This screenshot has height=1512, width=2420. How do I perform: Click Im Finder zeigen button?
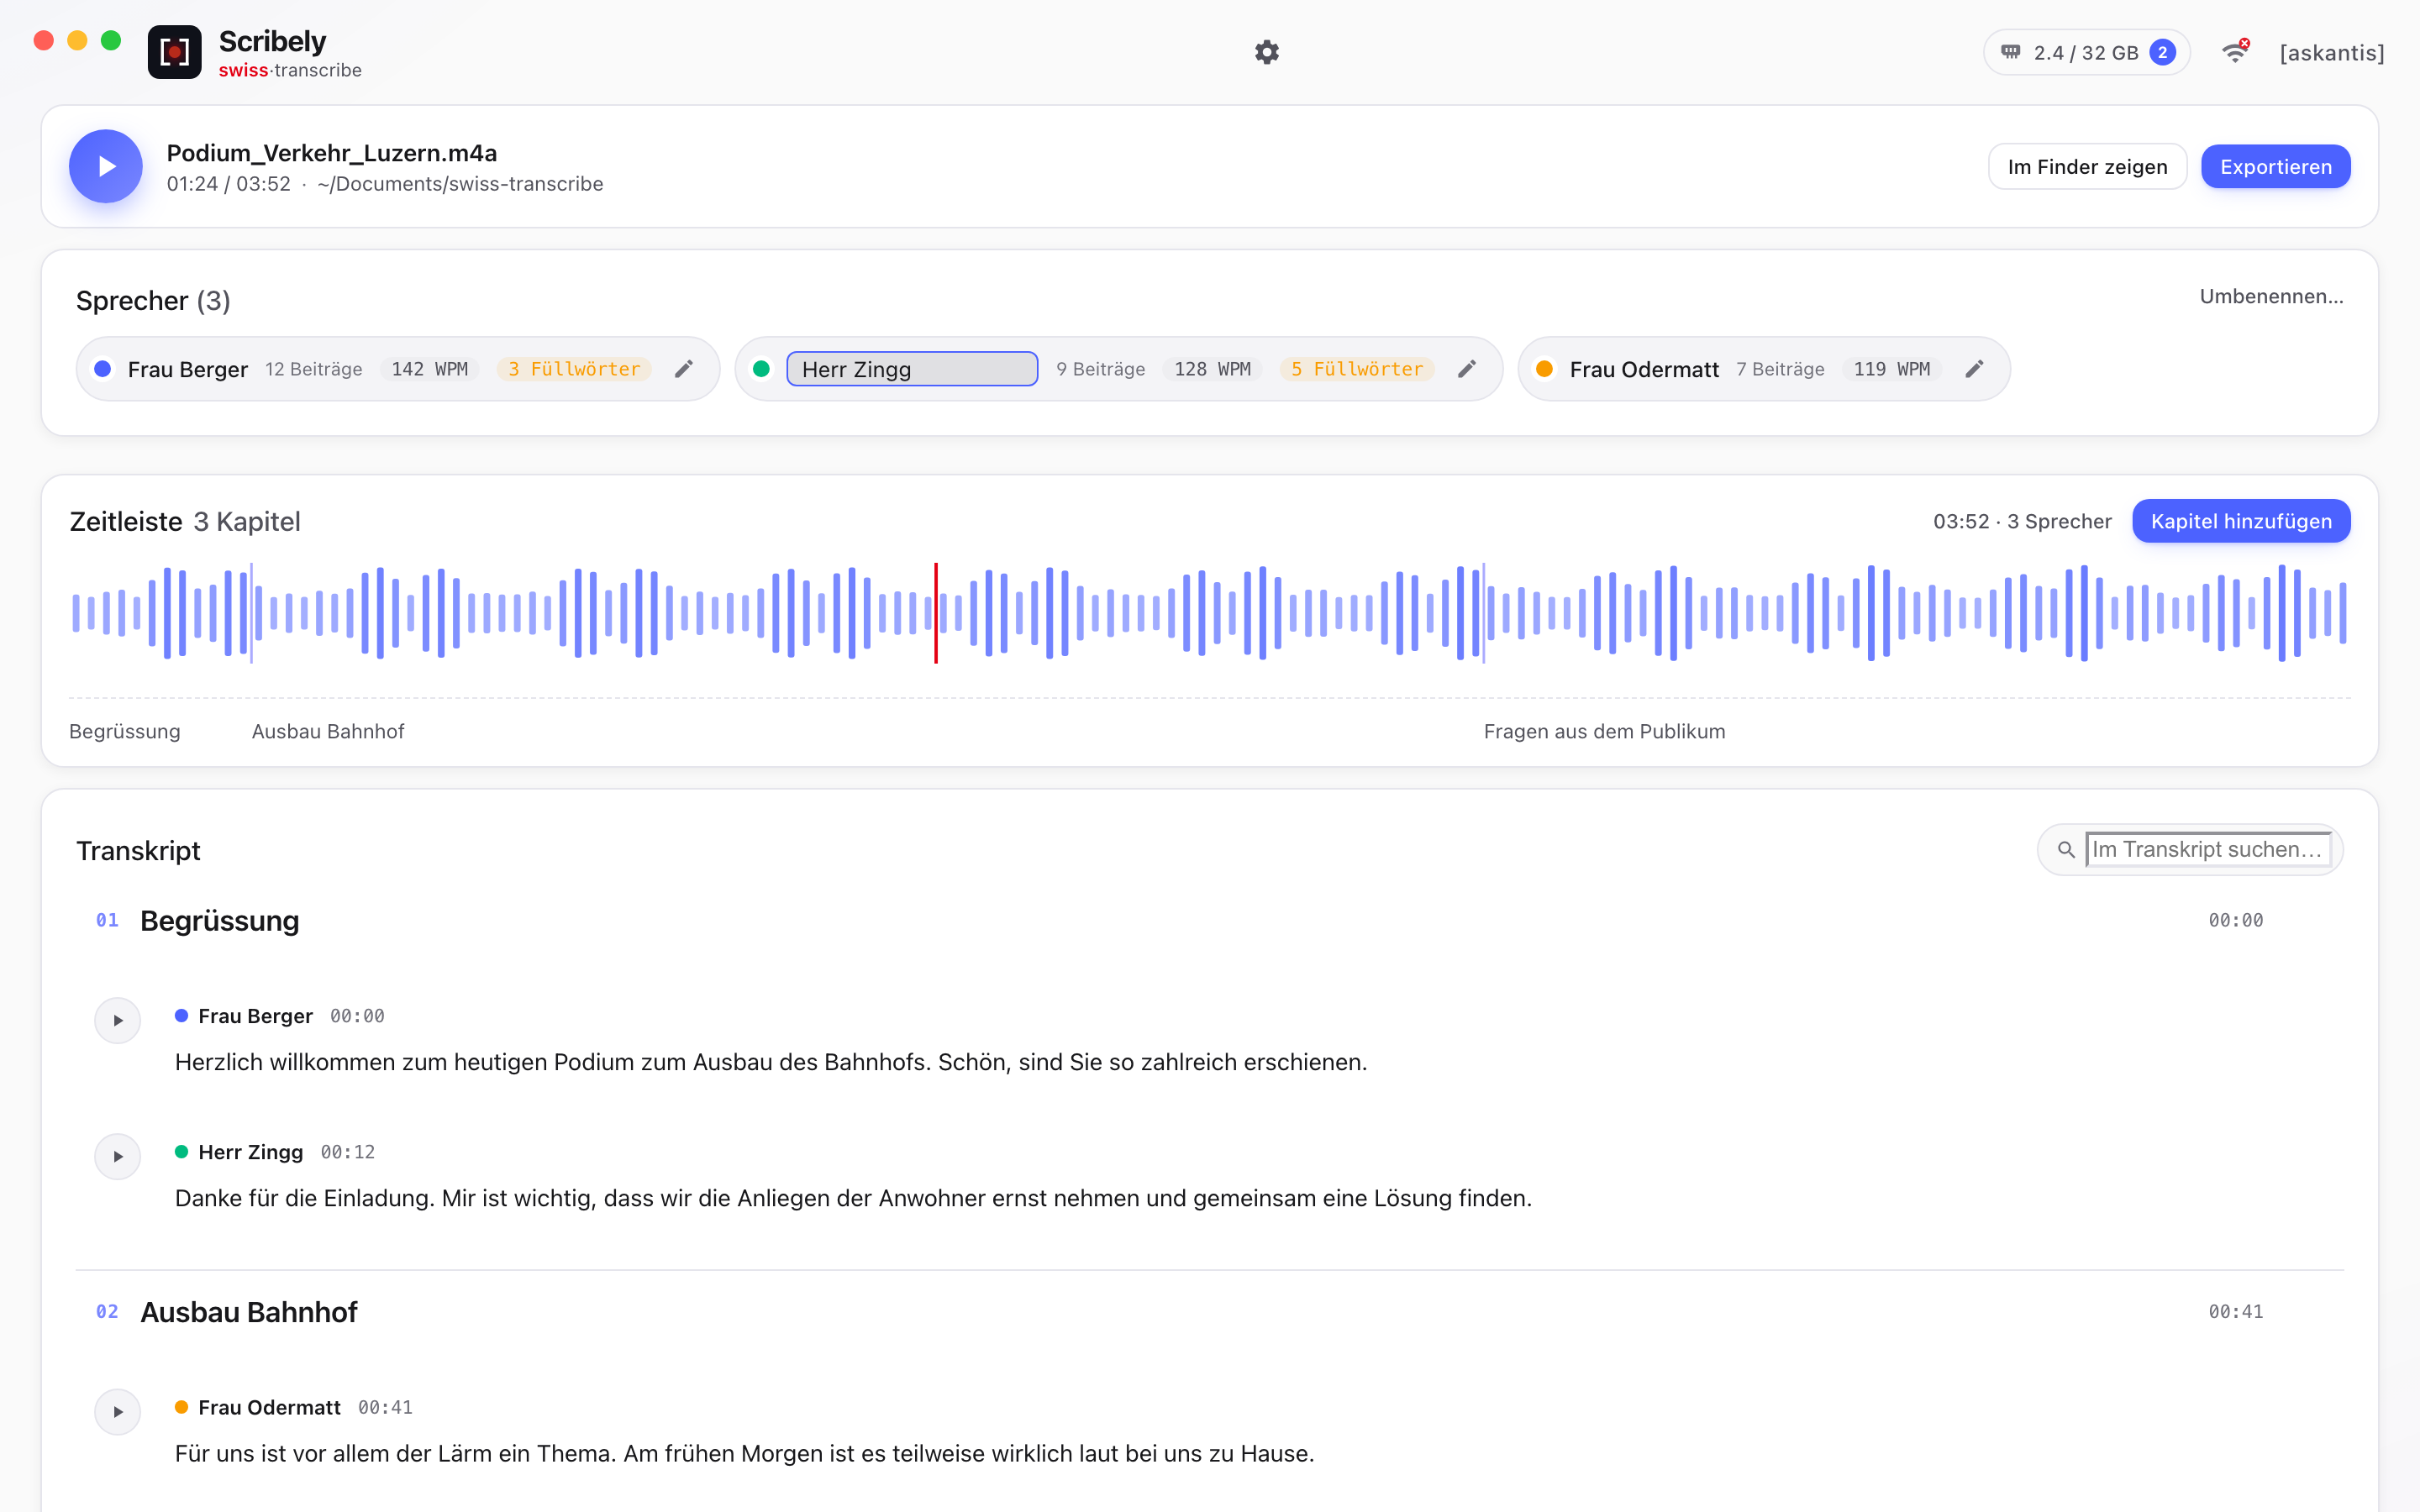pos(2087,166)
